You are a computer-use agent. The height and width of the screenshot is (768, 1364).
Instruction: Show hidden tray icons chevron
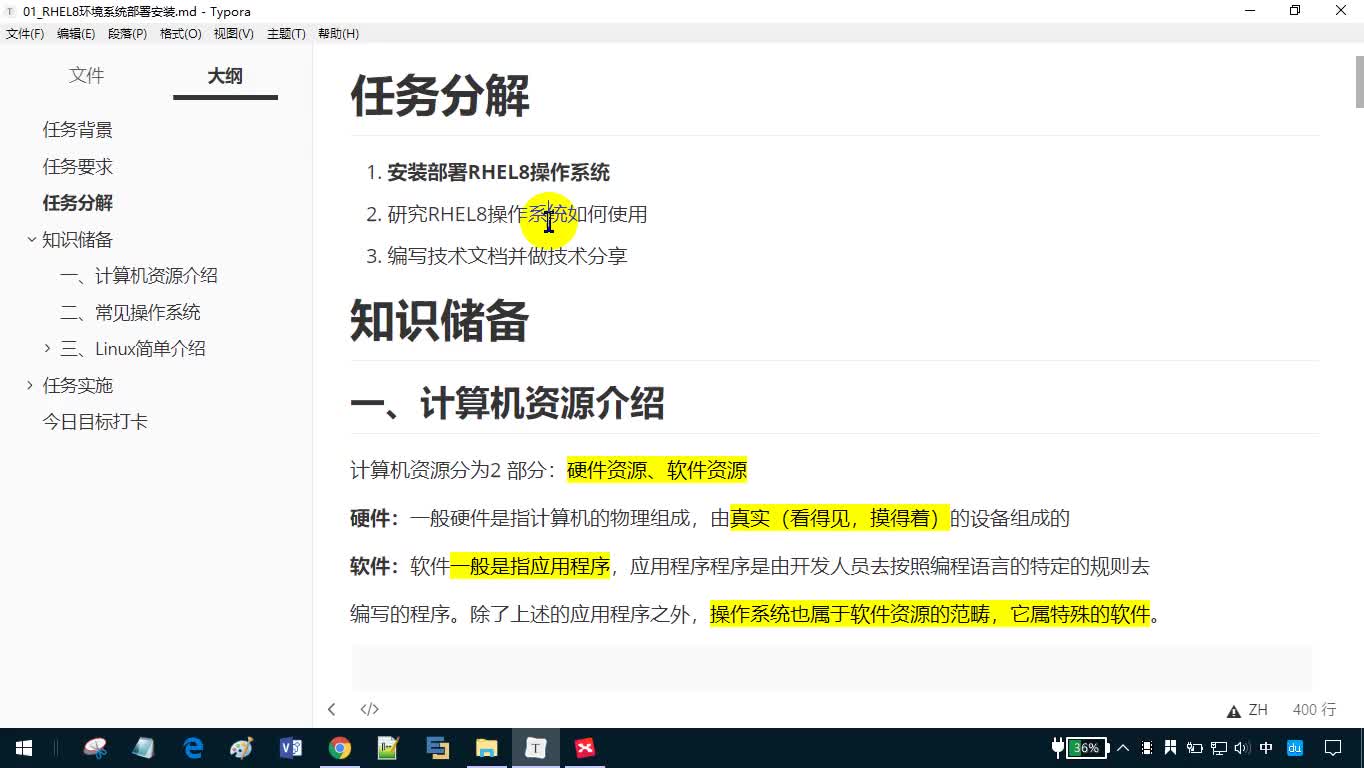coord(1123,748)
